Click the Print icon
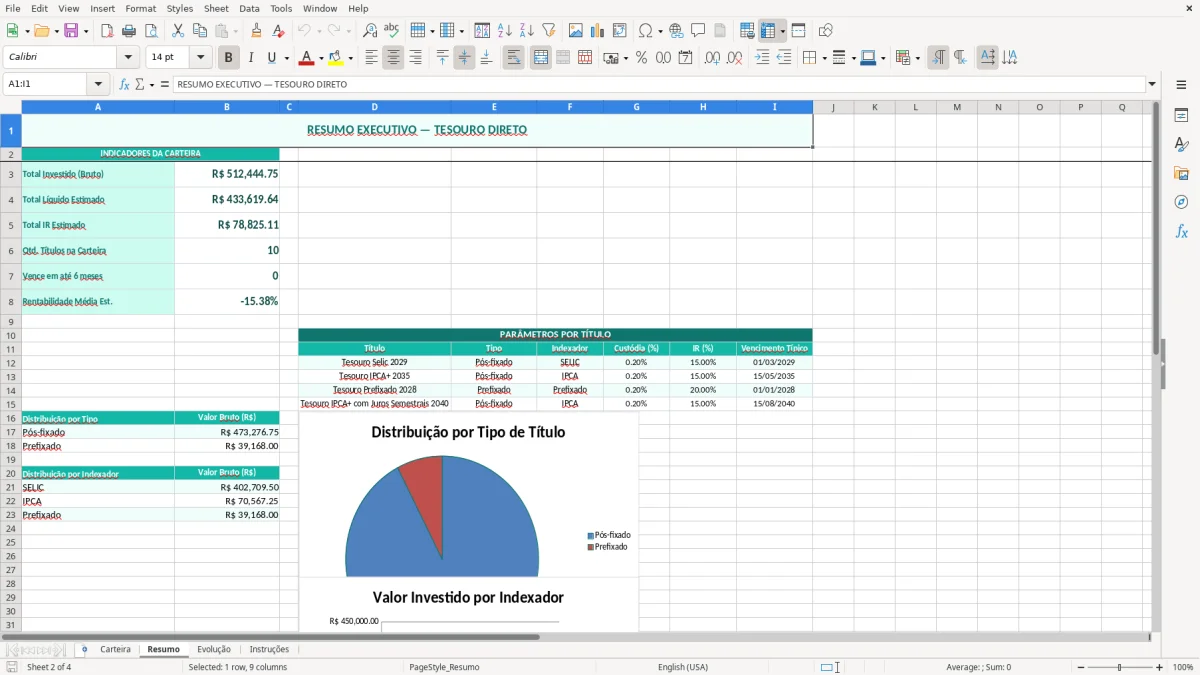 coord(129,31)
